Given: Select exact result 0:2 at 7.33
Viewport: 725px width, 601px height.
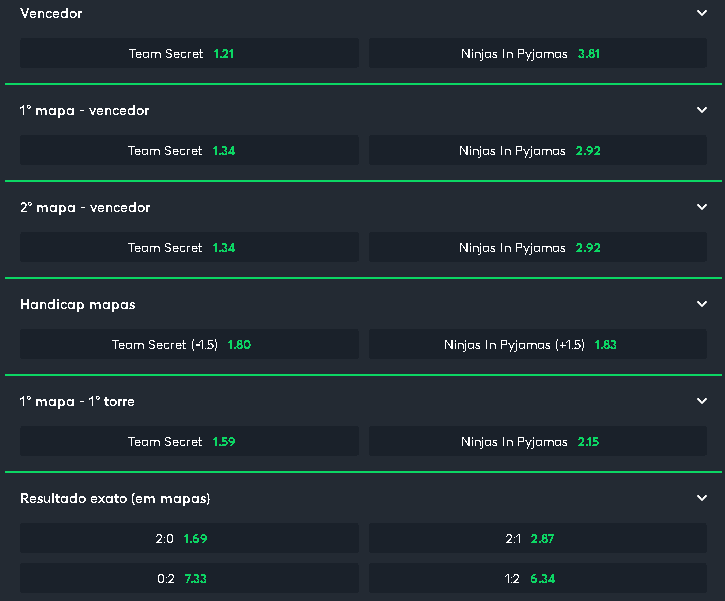Looking at the screenshot, I should point(189,578).
